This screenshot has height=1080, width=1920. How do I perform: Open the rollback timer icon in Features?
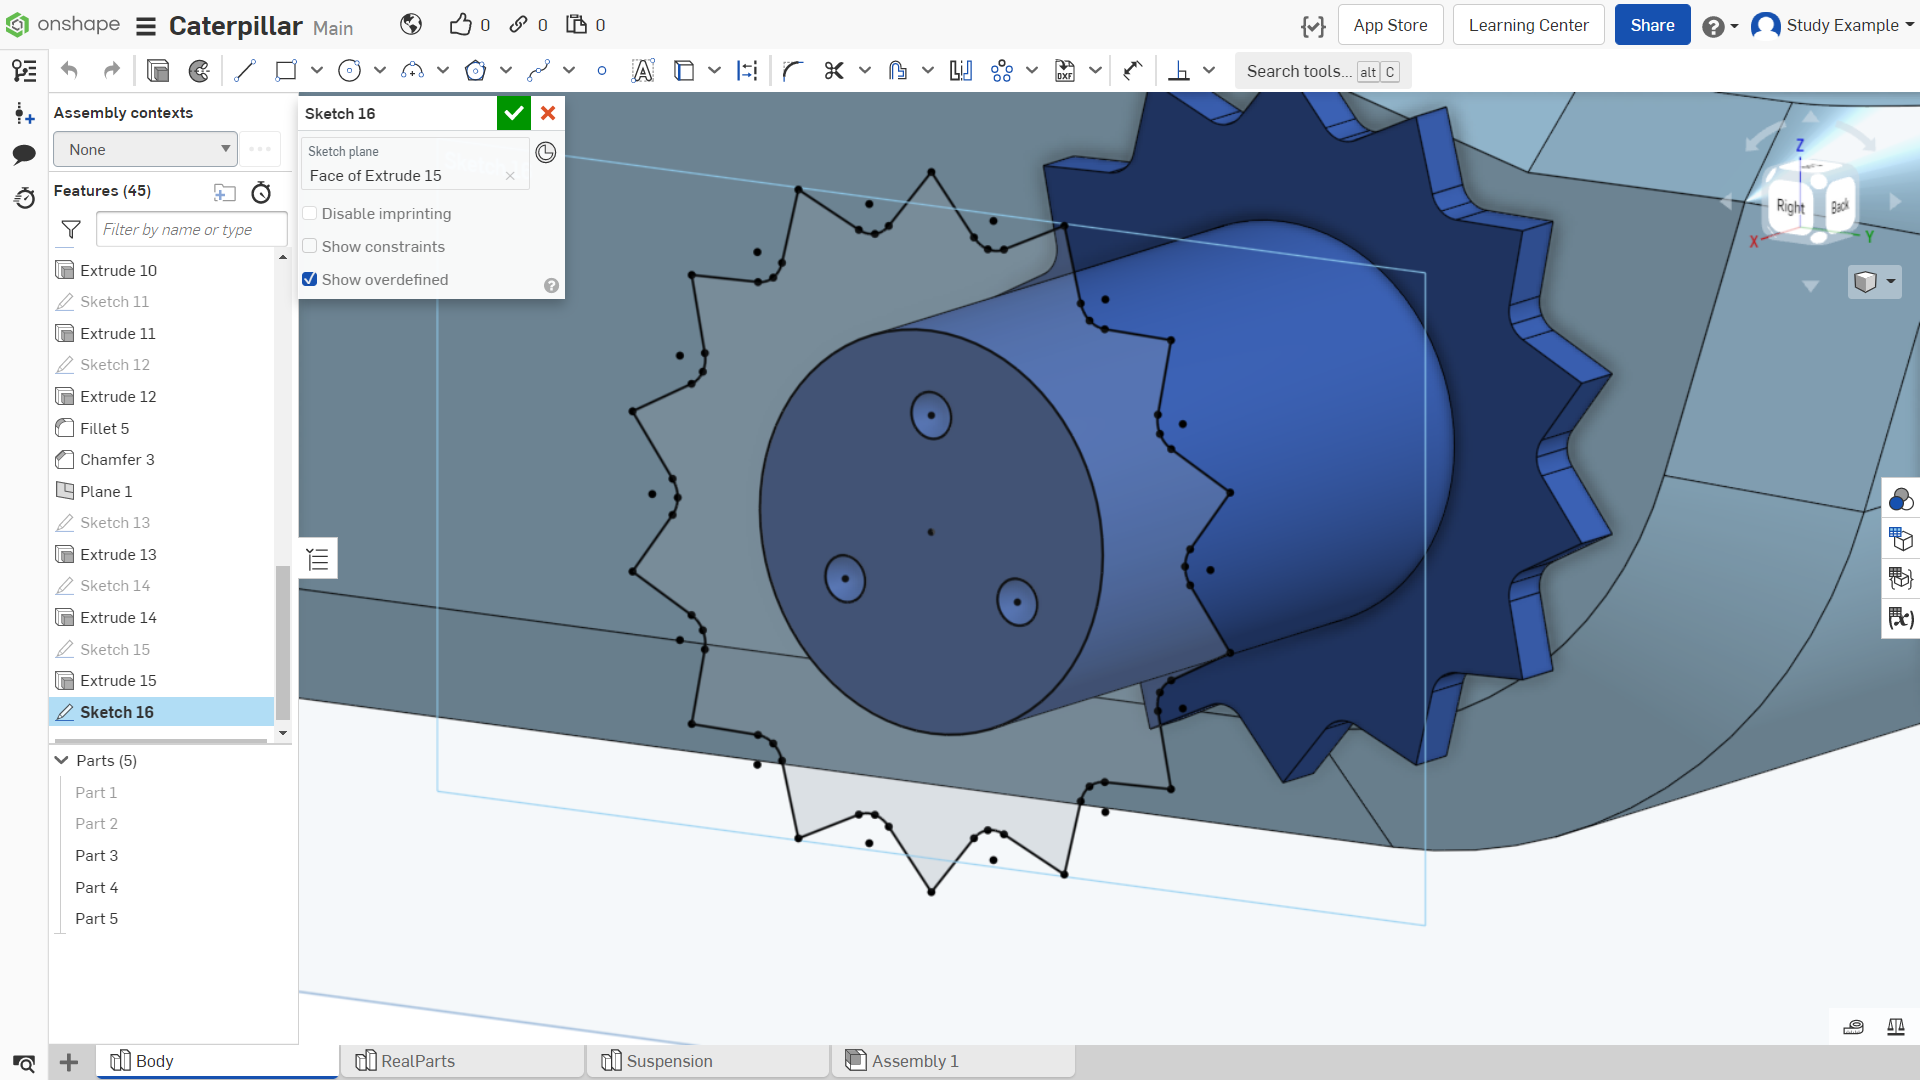point(261,192)
